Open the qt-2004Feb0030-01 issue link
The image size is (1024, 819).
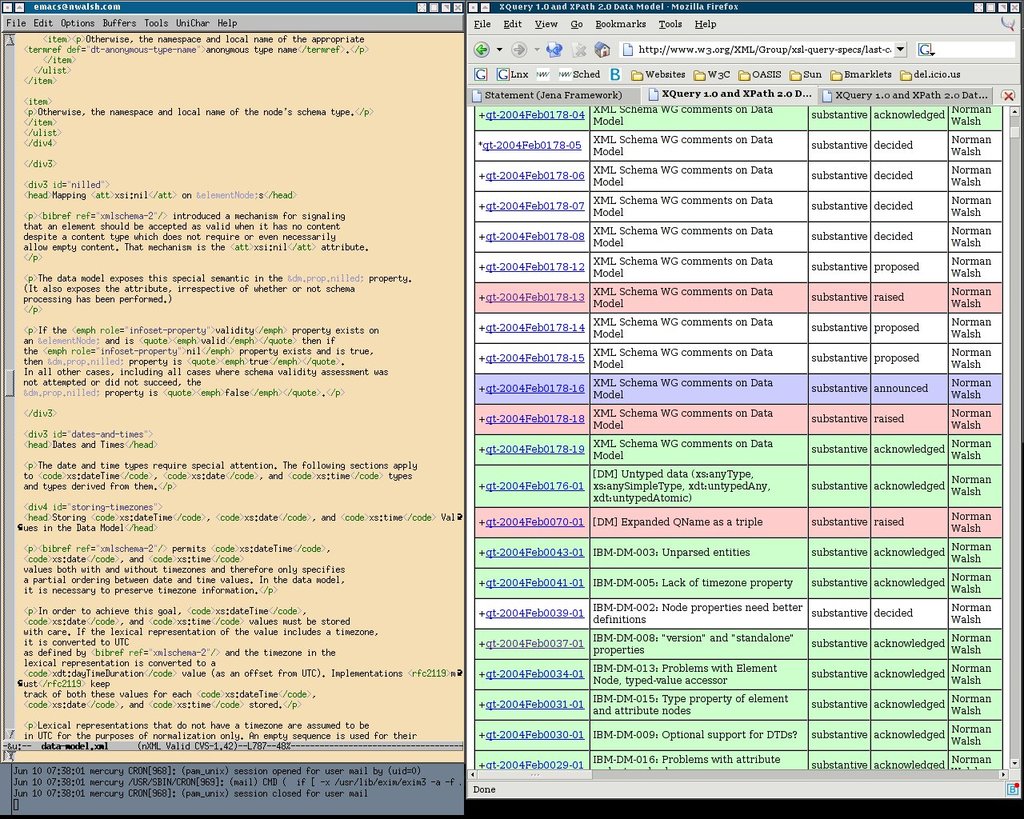pos(535,735)
